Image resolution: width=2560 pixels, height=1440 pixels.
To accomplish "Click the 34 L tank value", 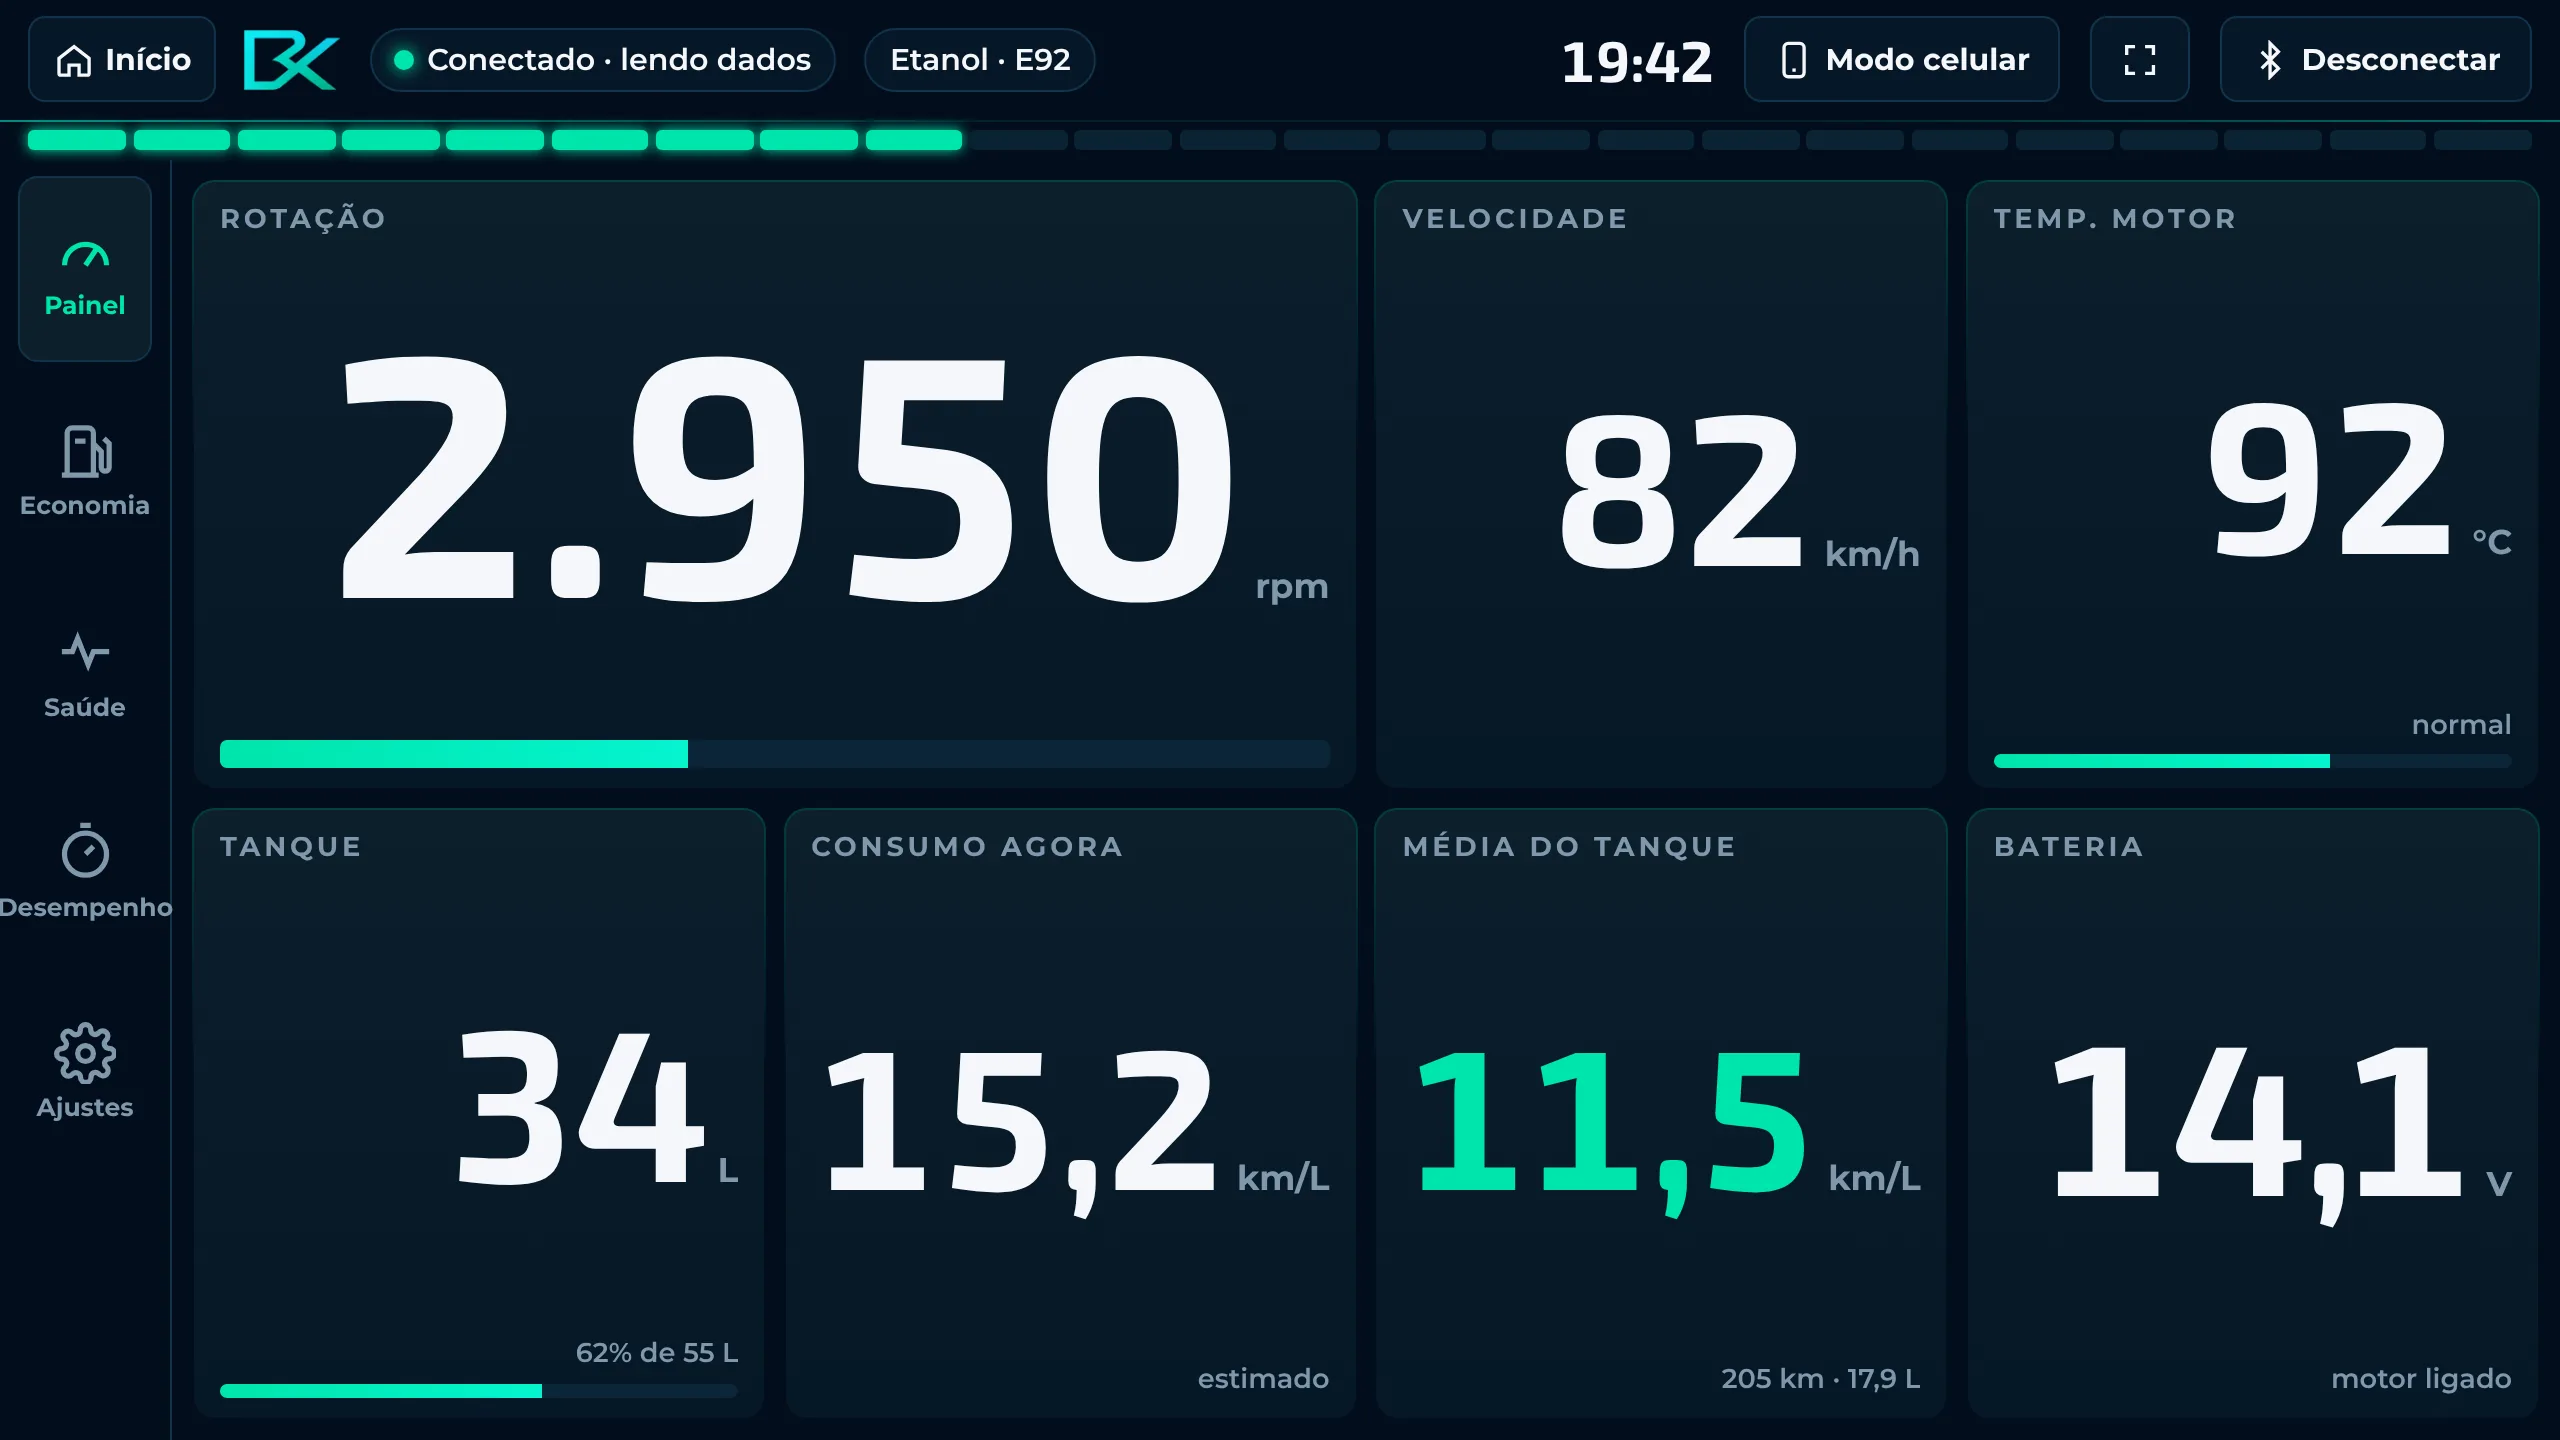I will pyautogui.click(x=597, y=1108).
